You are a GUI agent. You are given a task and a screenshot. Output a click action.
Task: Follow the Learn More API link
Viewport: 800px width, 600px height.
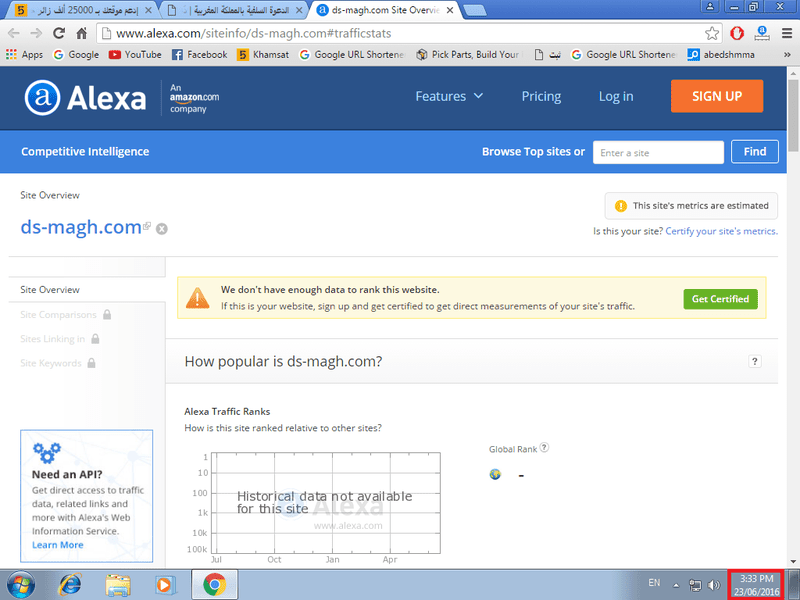58,545
